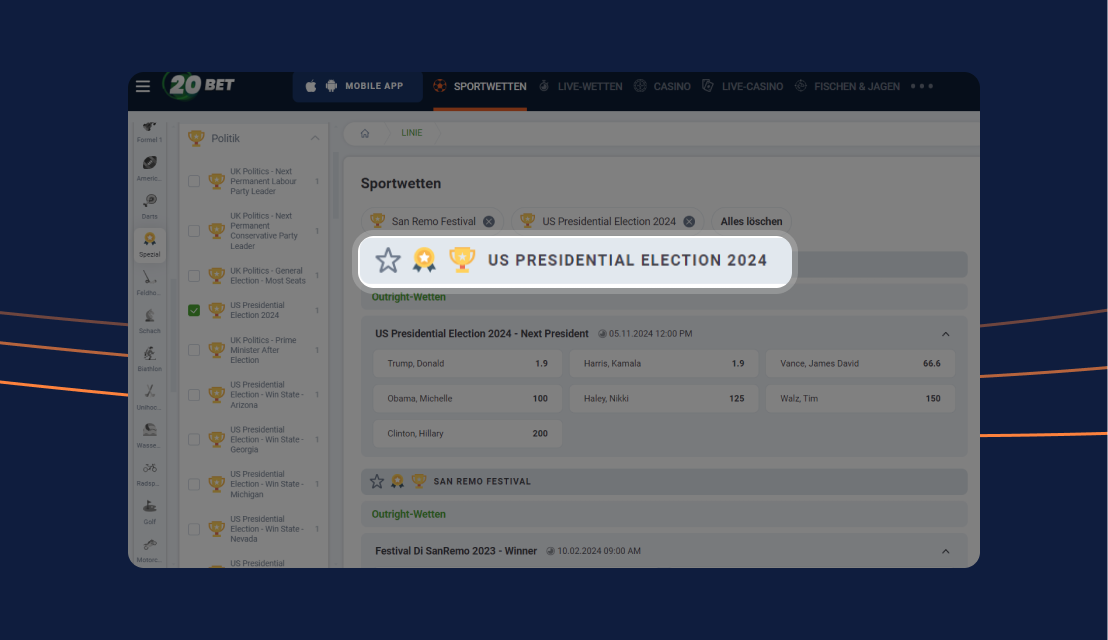Bet on Harris, Kamala at 1.9

664,364
